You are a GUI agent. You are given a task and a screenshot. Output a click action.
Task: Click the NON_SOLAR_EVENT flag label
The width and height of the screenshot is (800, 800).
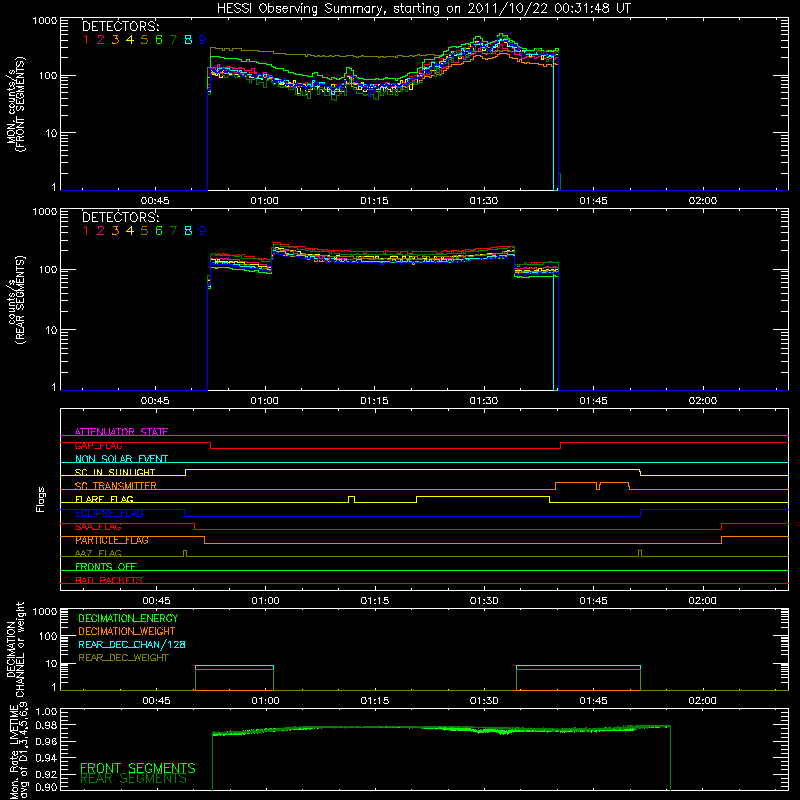click(121, 459)
